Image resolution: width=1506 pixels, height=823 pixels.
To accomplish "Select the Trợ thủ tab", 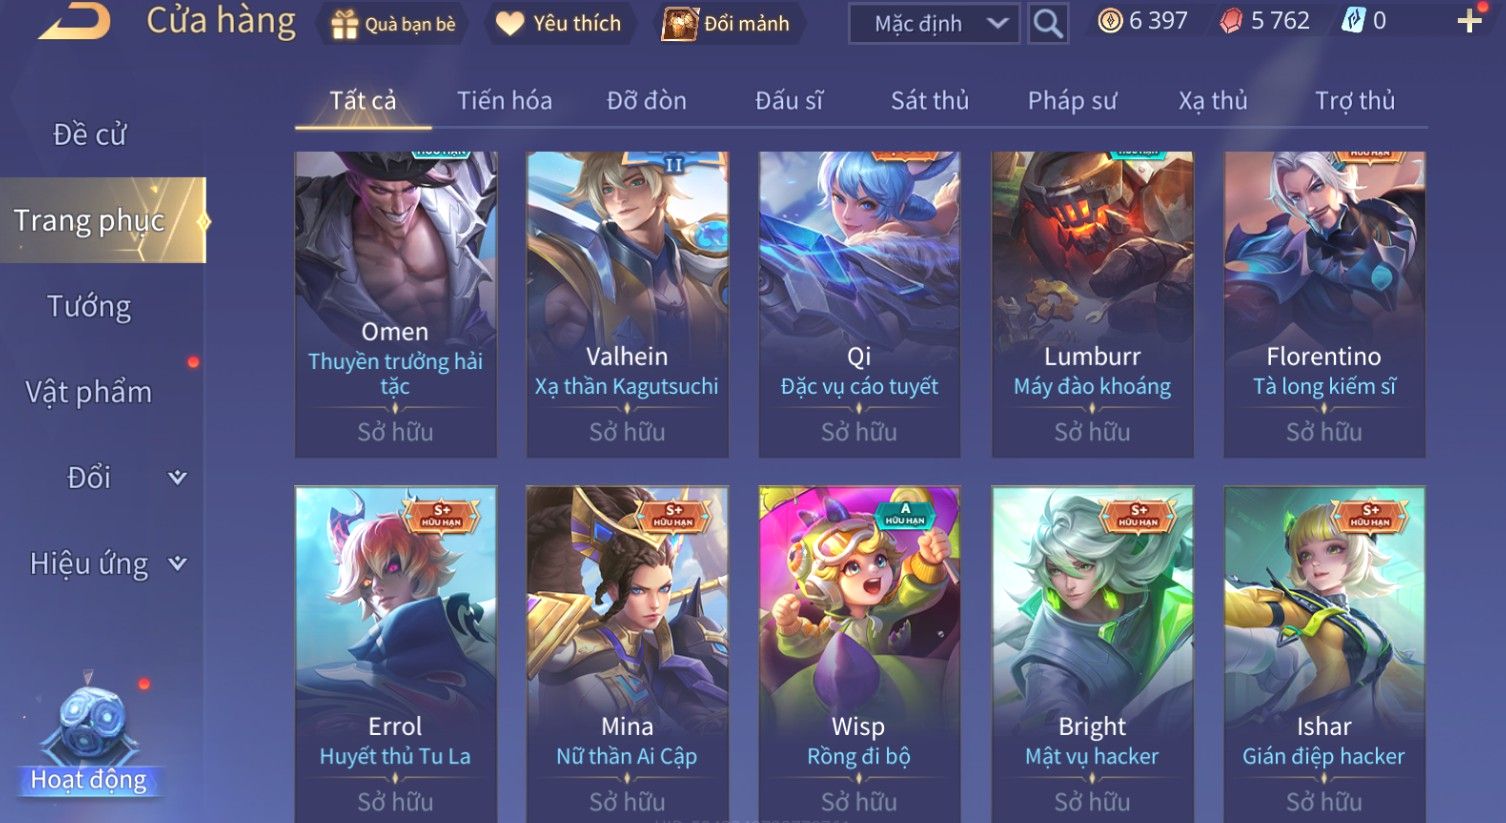I will (x=1355, y=100).
